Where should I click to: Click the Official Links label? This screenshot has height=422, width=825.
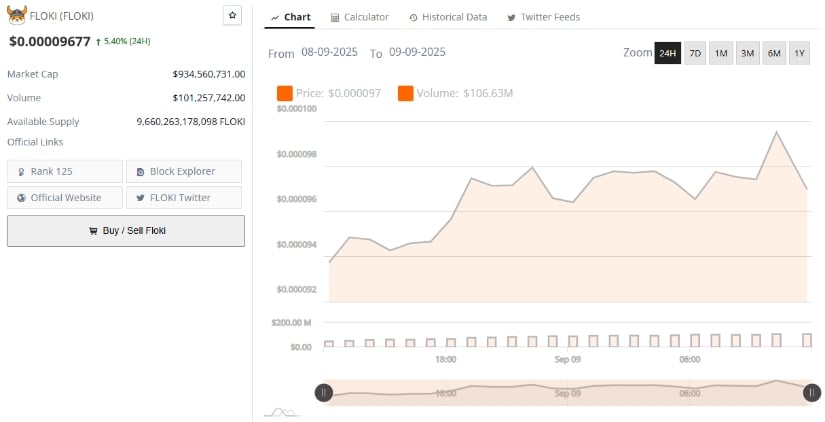tap(35, 142)
